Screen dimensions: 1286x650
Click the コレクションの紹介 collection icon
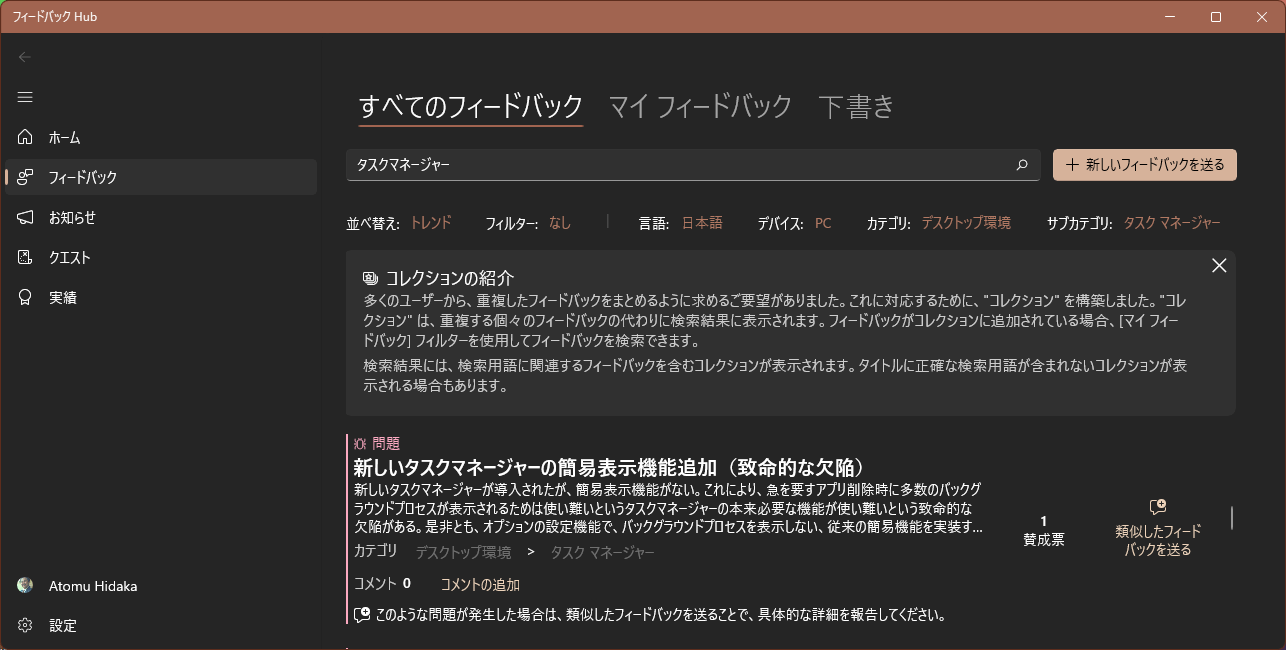click(x=371, y=278)
